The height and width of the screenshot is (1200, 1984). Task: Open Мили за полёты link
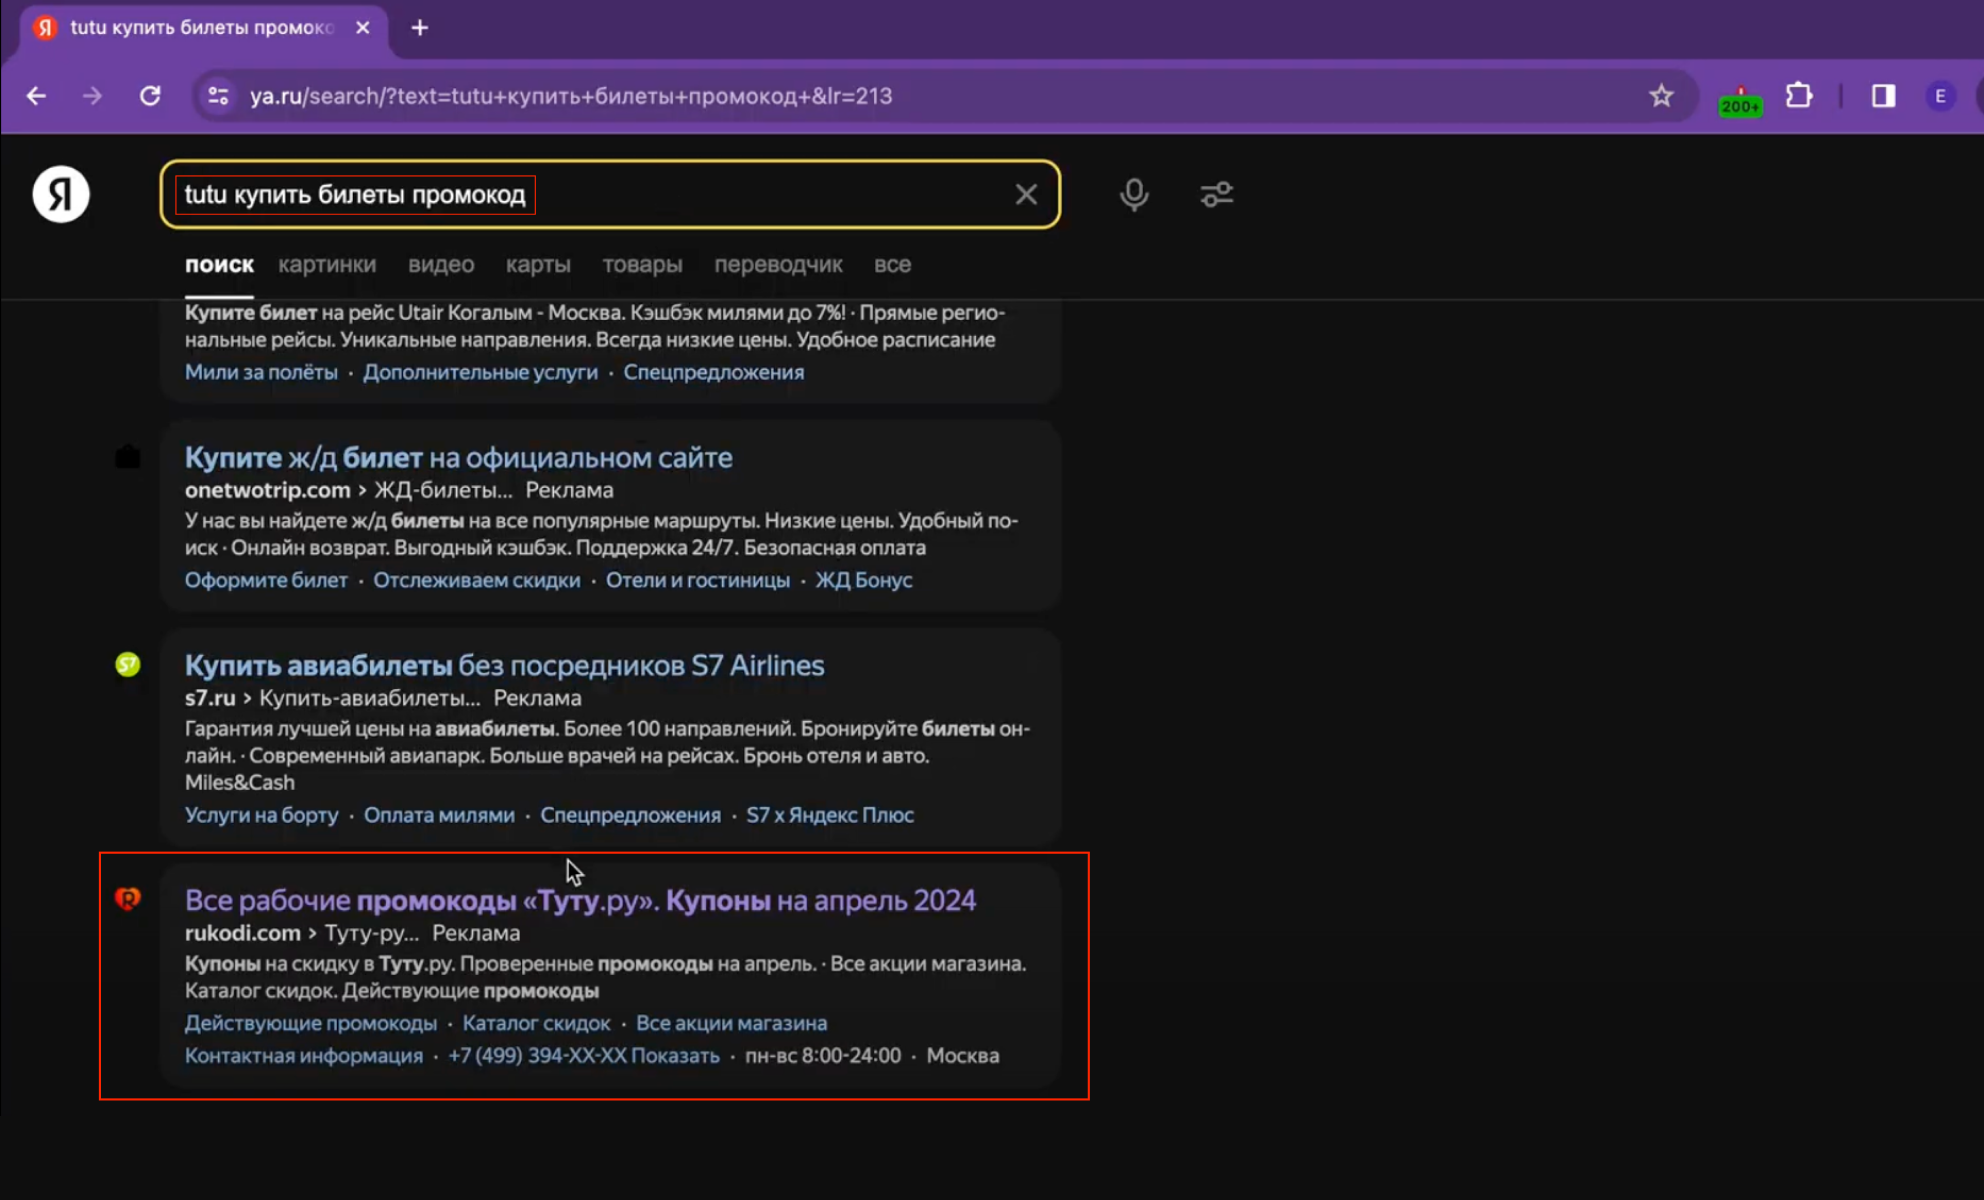click(x=261, y=372)
